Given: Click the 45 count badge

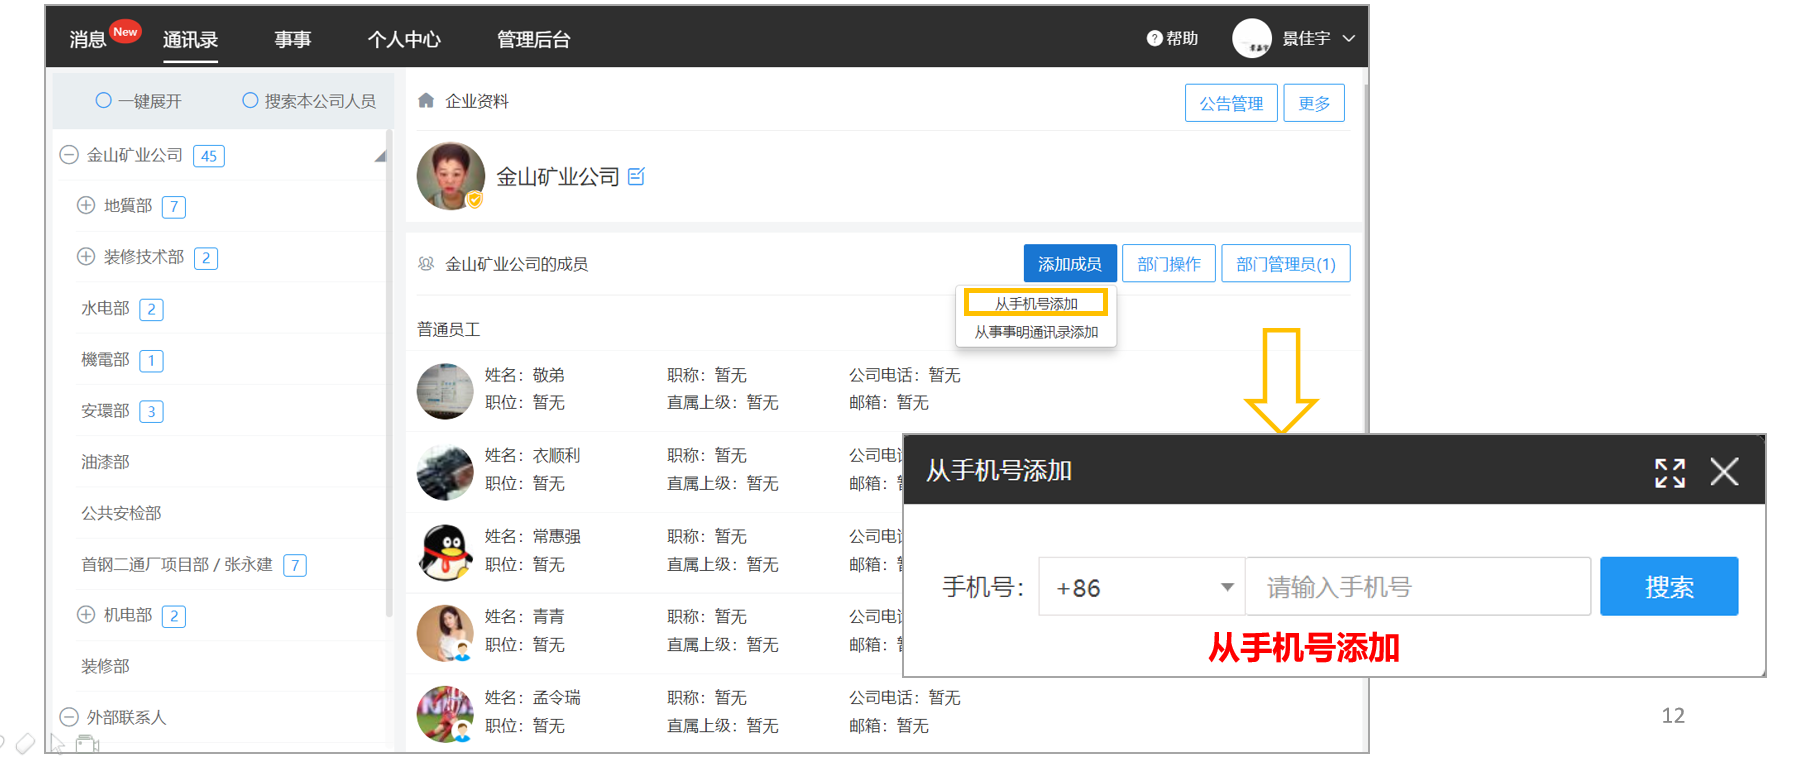Looking at the screenshot, I should pyautogui.click(x=208, y=156).
